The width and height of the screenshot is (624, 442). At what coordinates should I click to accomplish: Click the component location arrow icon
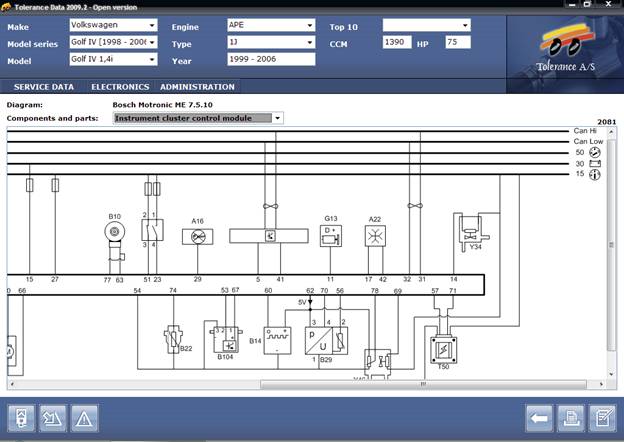click(x=53, y=418)
